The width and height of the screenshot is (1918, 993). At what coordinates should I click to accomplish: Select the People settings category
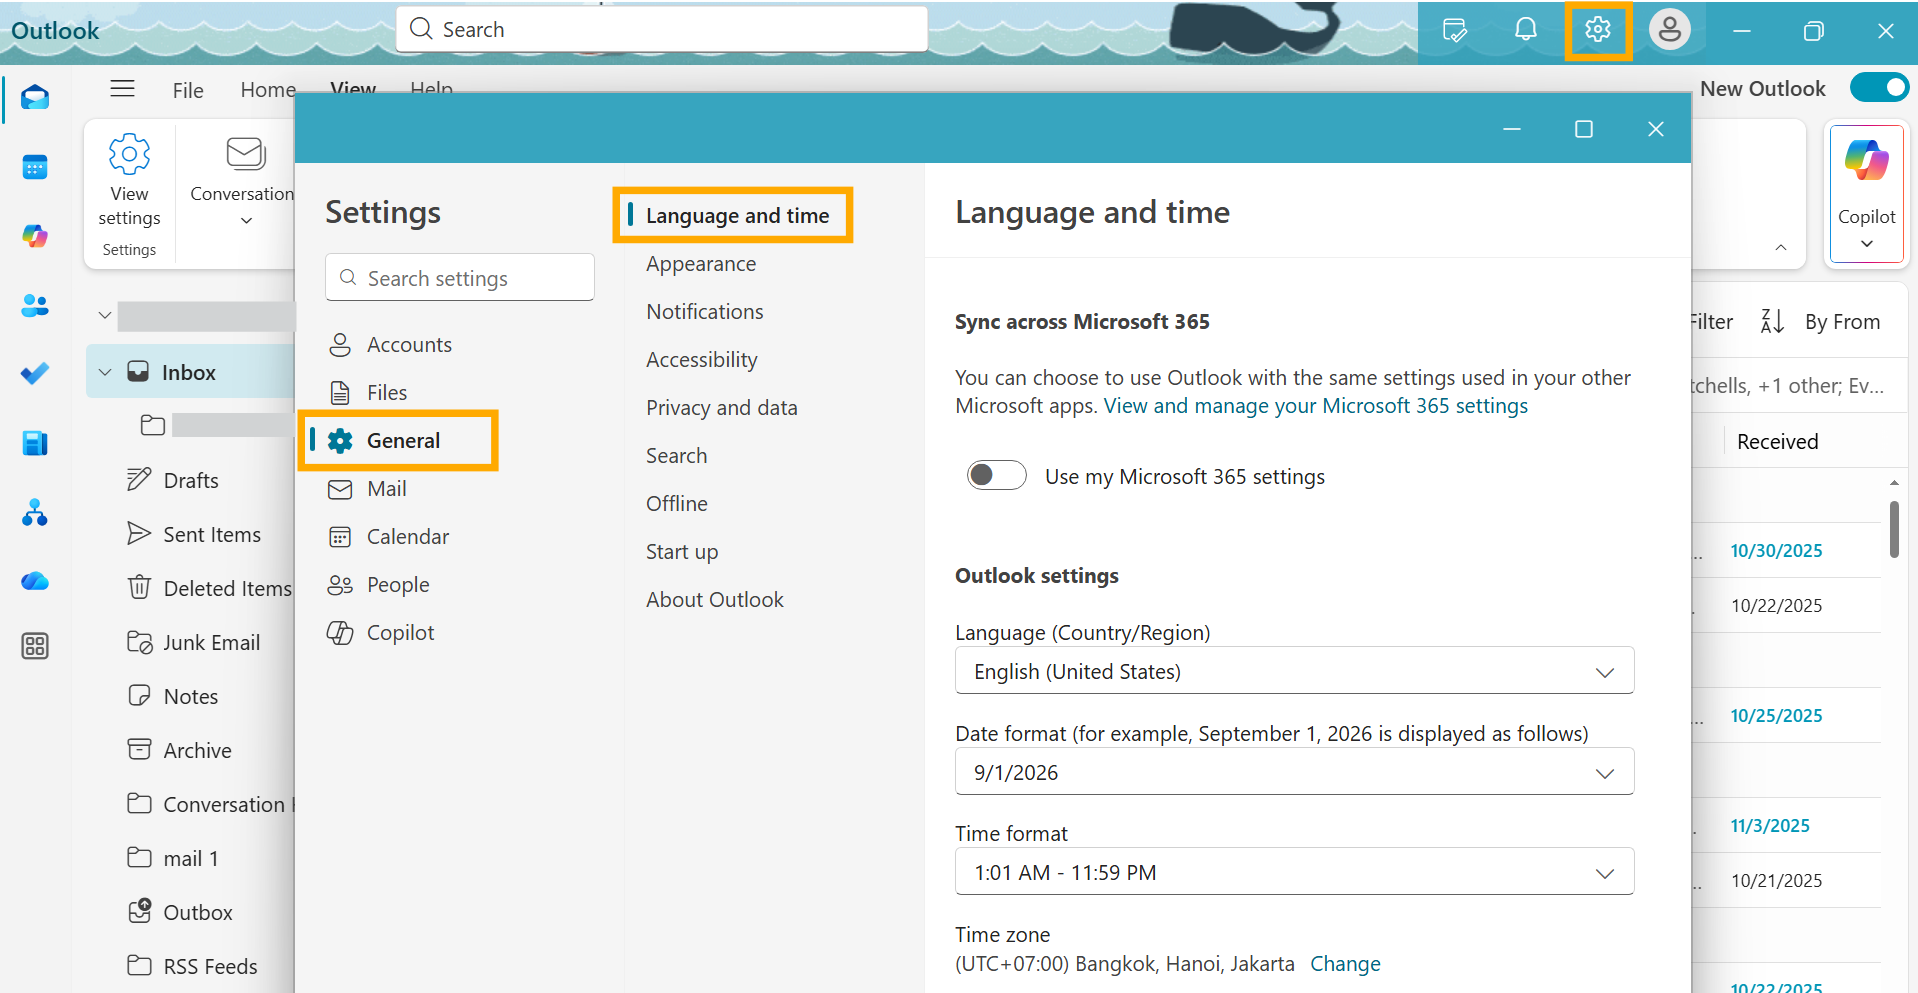tap(397, 584)
